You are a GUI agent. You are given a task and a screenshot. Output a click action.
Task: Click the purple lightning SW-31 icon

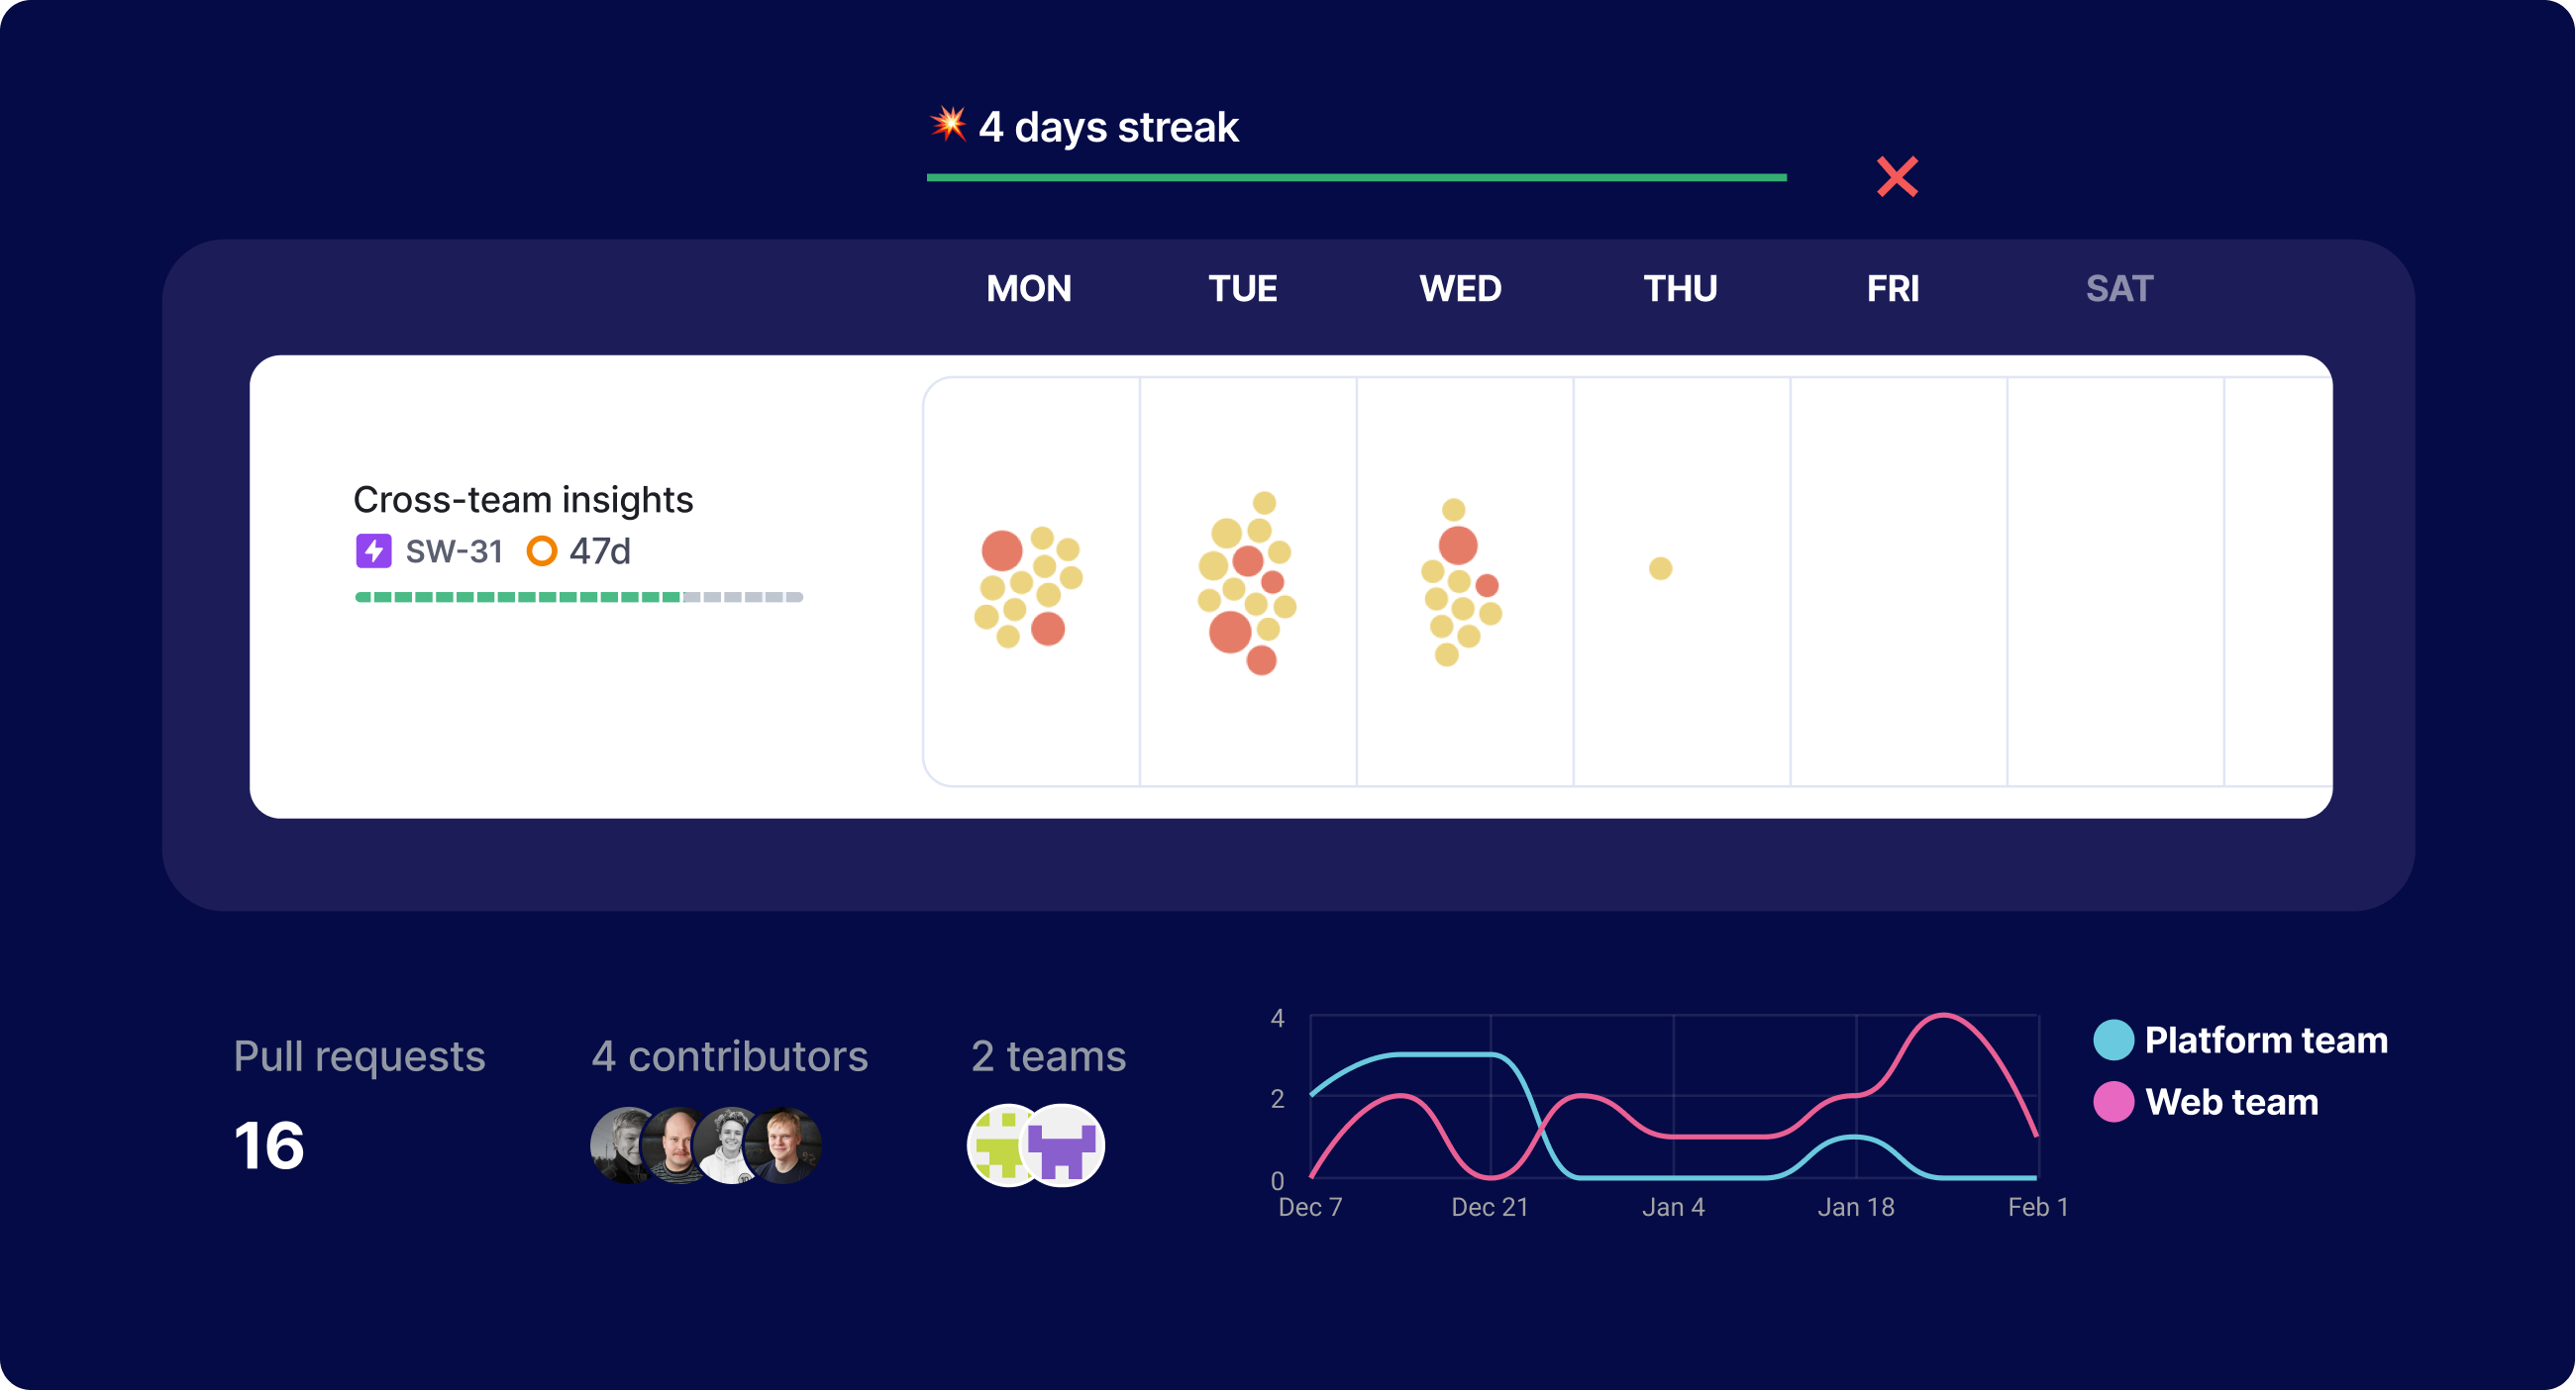pyautogui.click(x=374, y=551)
